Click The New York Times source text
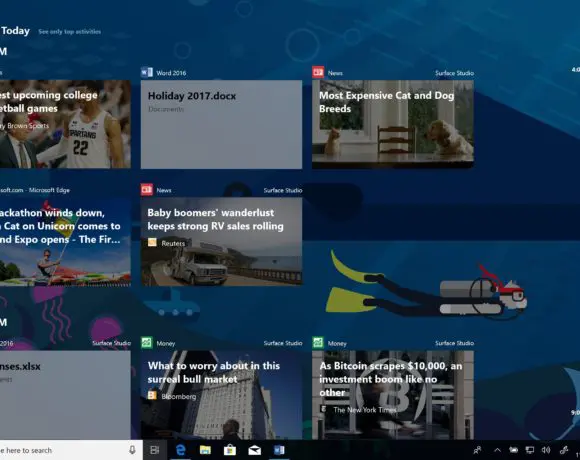580x460 pixels. 365,410
